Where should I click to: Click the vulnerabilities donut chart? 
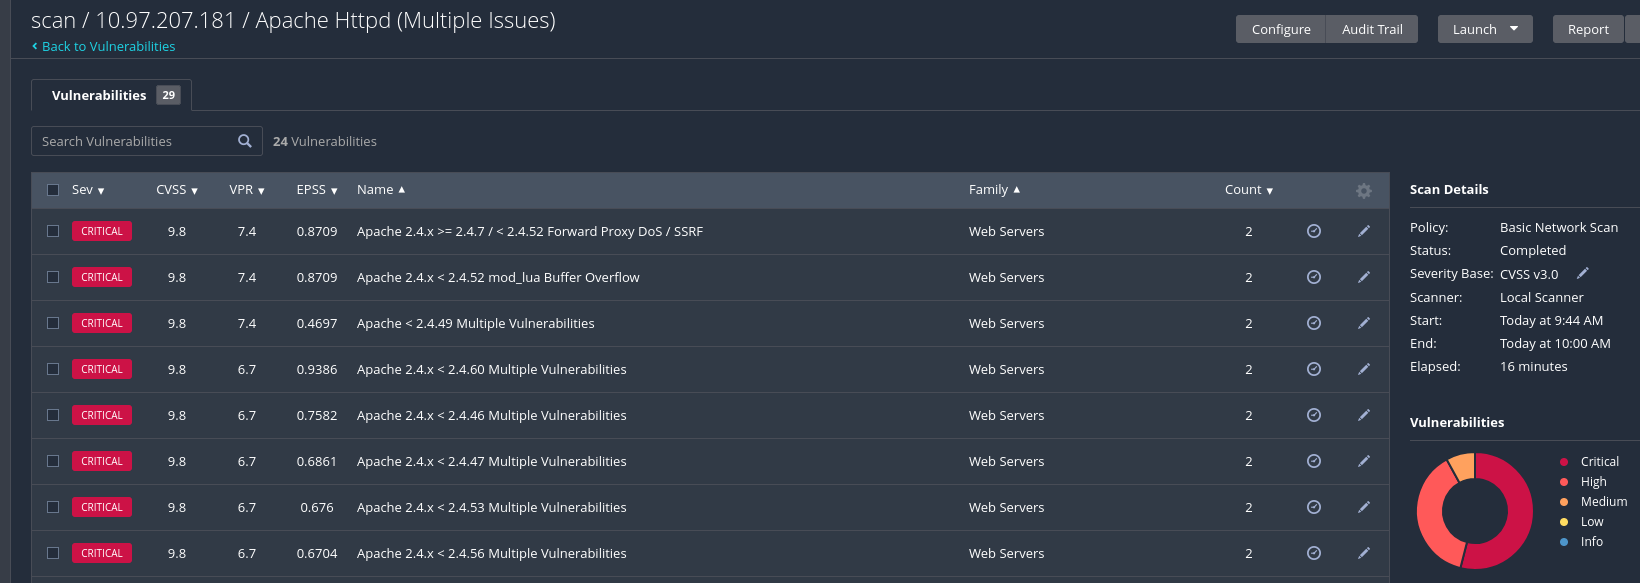pyautogui.click(x=1474, y=511)
